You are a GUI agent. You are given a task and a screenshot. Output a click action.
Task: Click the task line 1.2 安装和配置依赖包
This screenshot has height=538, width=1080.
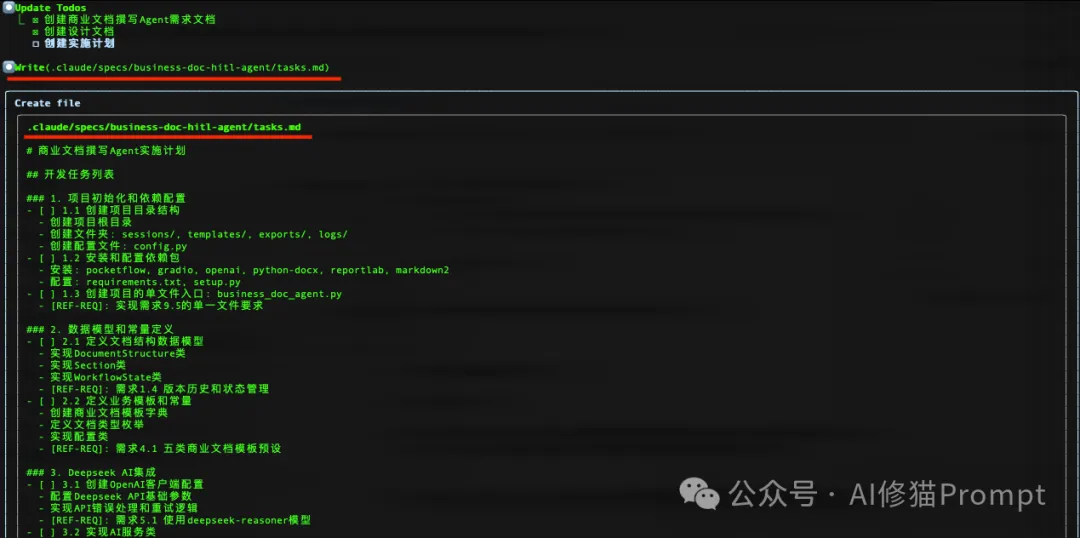[x=103, y=258]
